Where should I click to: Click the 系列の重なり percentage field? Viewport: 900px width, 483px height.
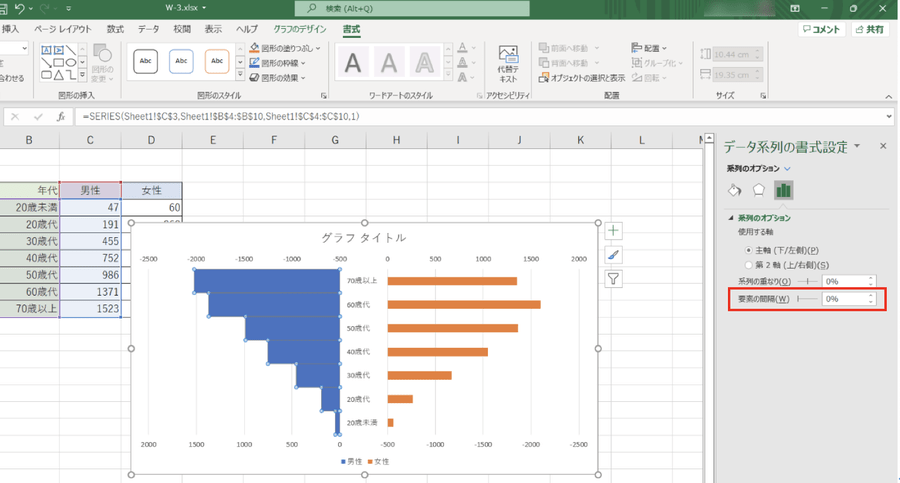coord(843,282)
